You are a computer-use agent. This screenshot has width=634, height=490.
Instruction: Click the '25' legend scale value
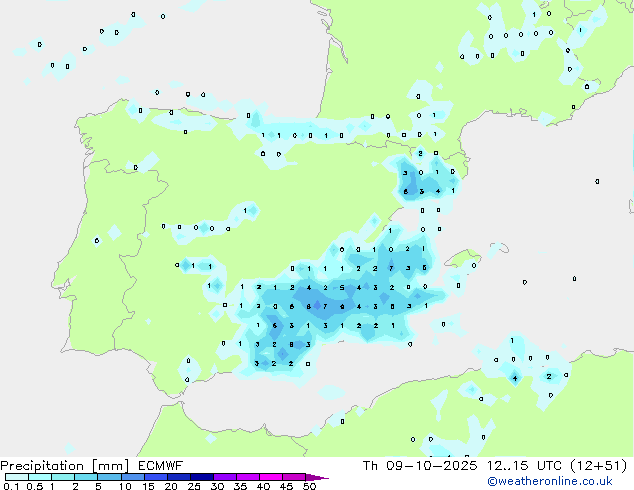coord(194,486)
